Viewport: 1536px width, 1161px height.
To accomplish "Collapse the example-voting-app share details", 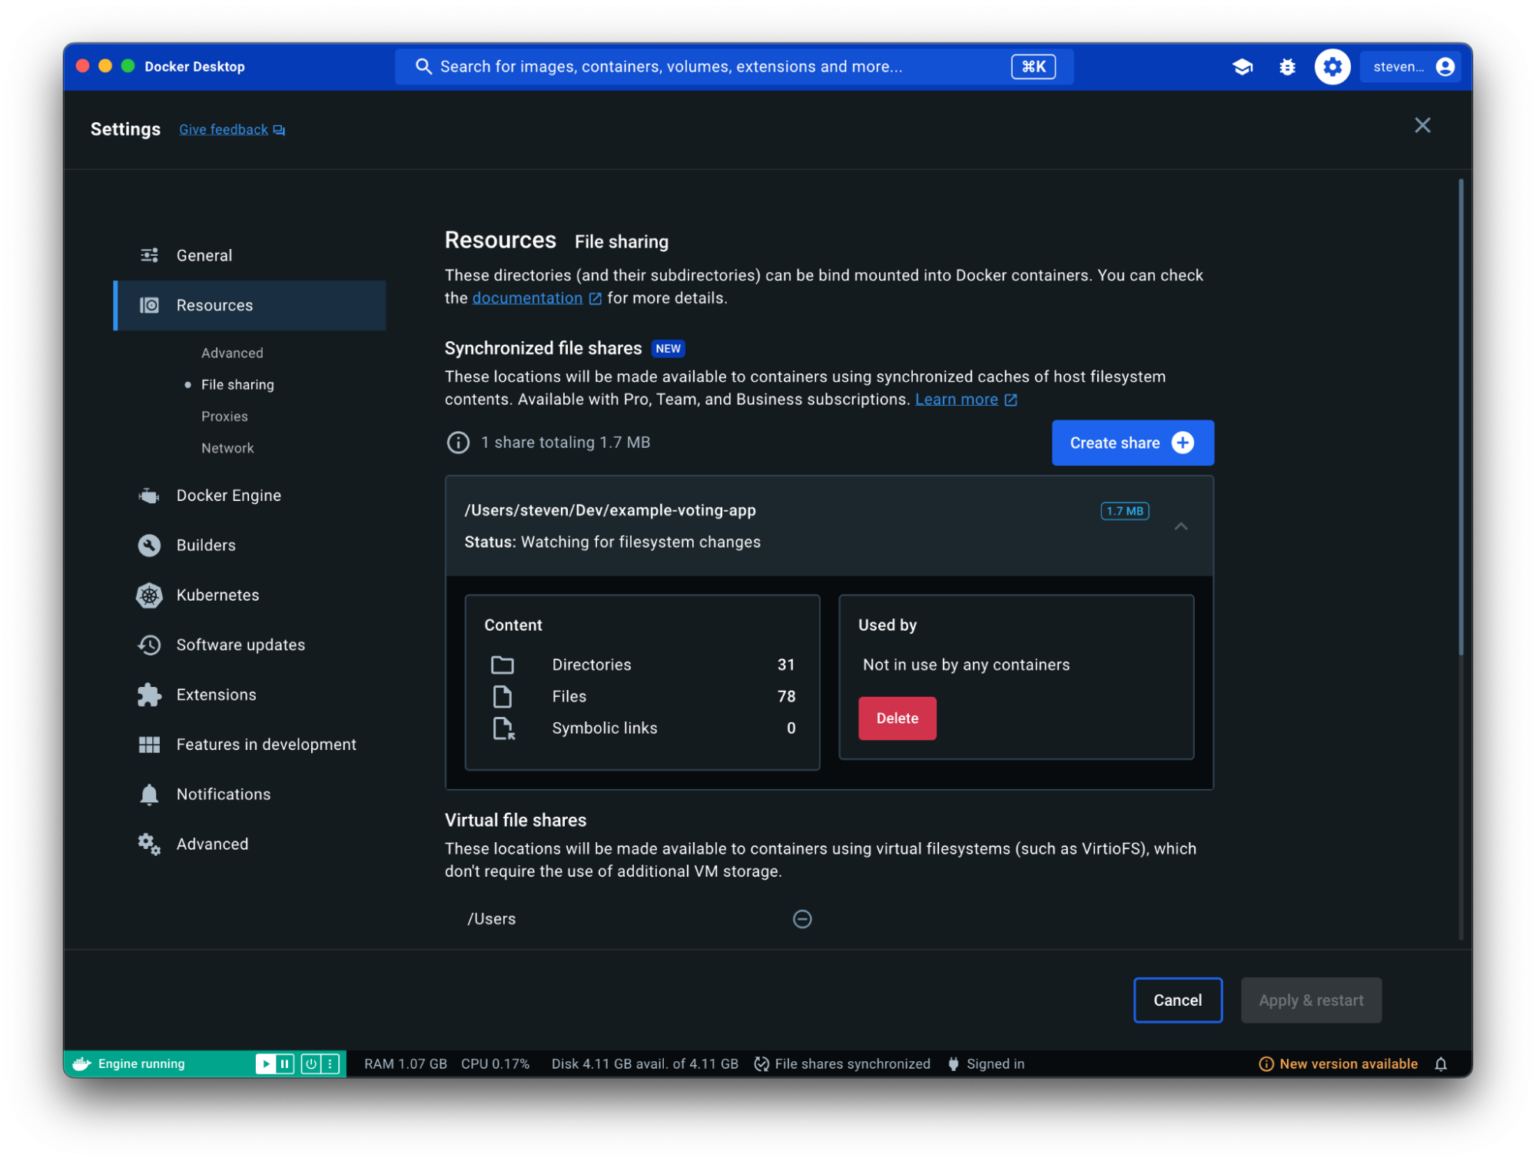I will pyautogui.click(x=1181, y=526).
